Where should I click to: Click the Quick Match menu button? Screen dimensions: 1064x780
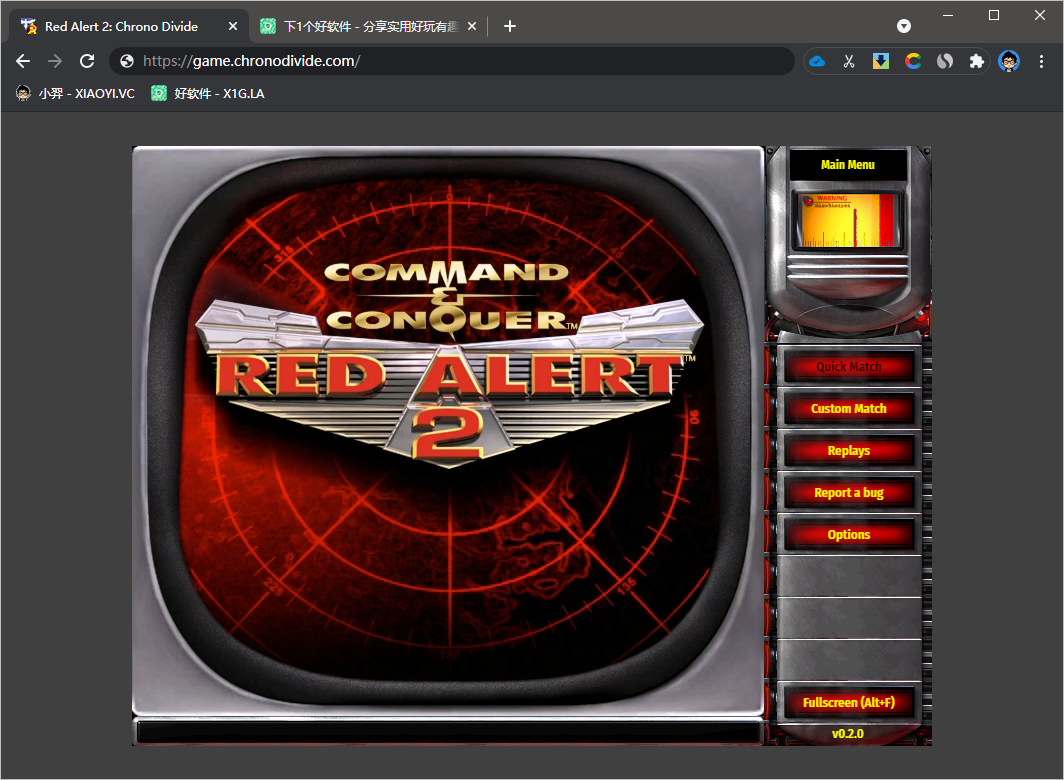tap(848, 367)
